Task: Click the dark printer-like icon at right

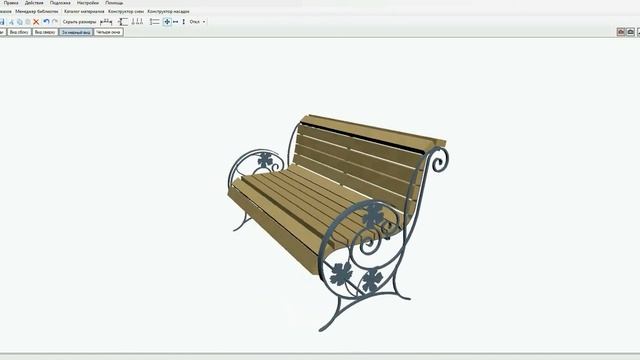Action: tap(631, 32)
